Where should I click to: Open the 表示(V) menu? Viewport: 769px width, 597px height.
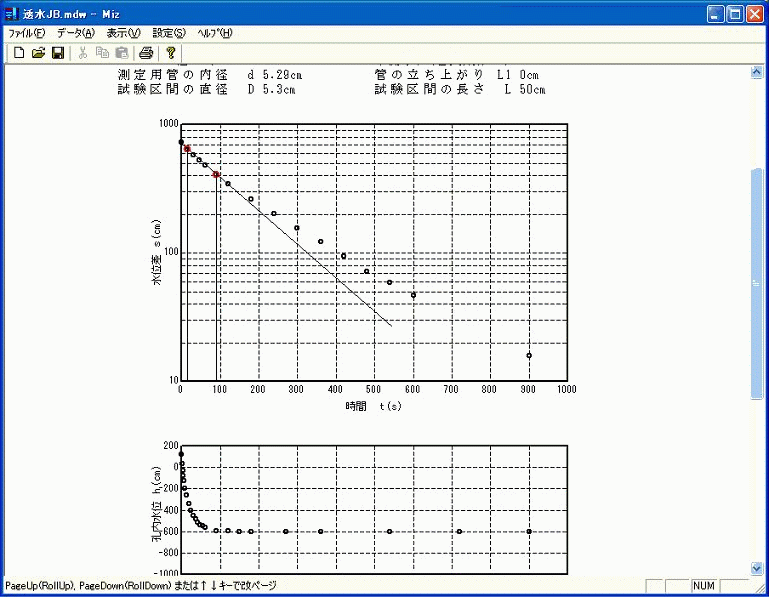click(x=123, y=33)
